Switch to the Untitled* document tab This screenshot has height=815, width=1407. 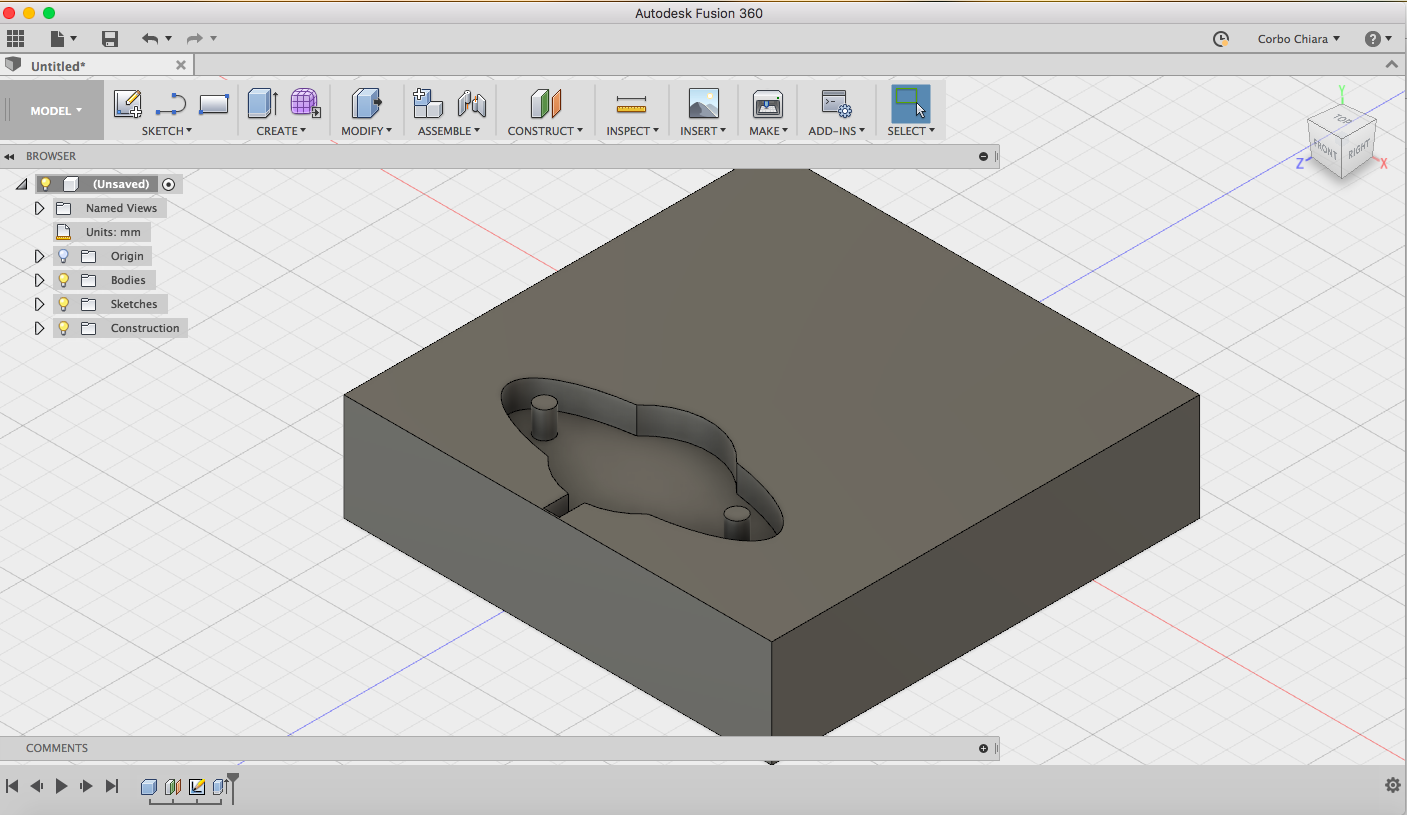[58, 66]
